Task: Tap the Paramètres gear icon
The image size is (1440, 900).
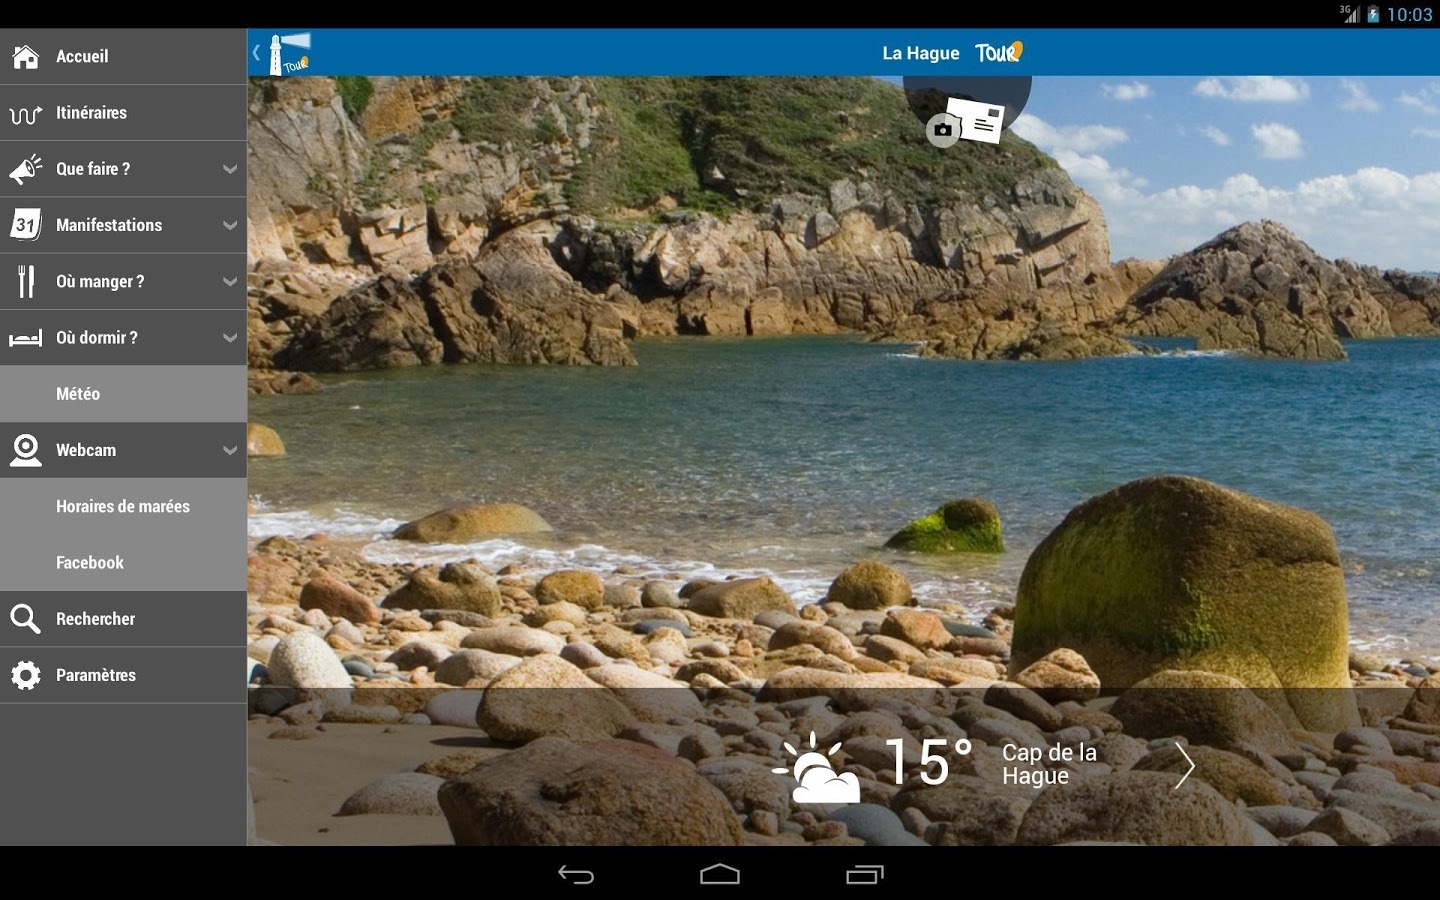Action: 25,675
